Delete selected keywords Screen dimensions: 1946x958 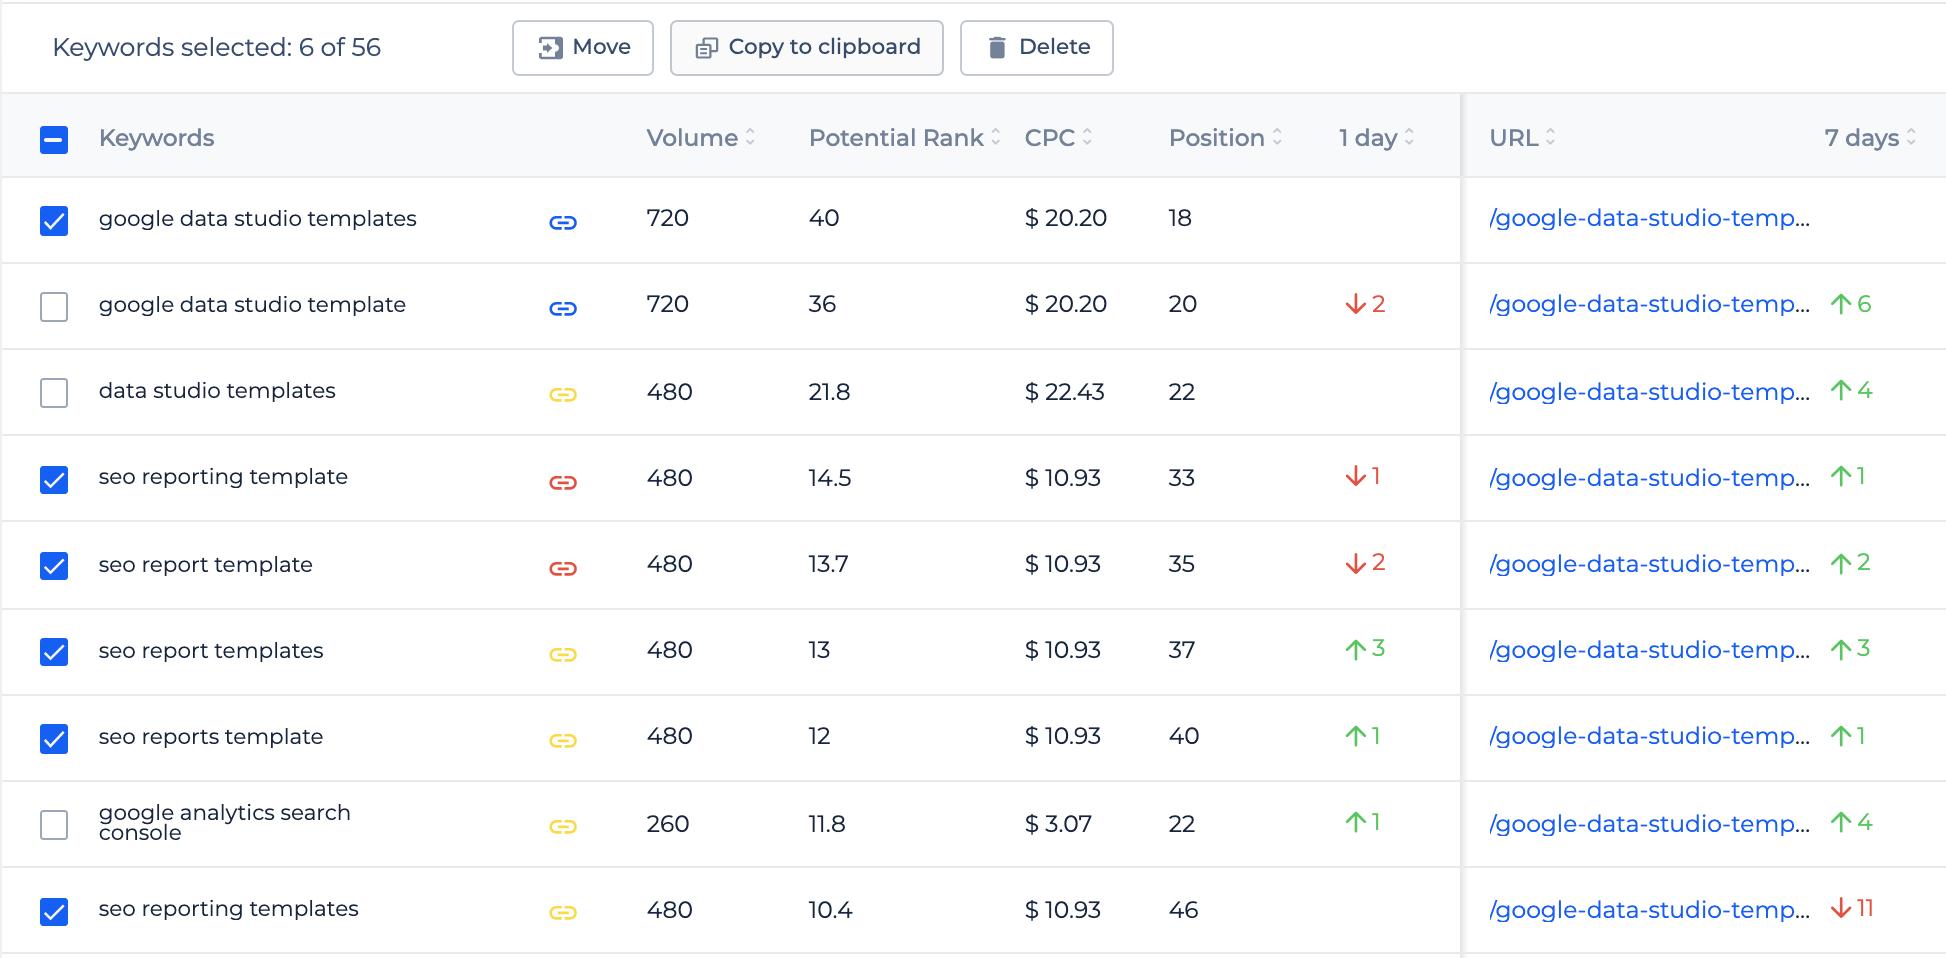tap(1037, 48)
